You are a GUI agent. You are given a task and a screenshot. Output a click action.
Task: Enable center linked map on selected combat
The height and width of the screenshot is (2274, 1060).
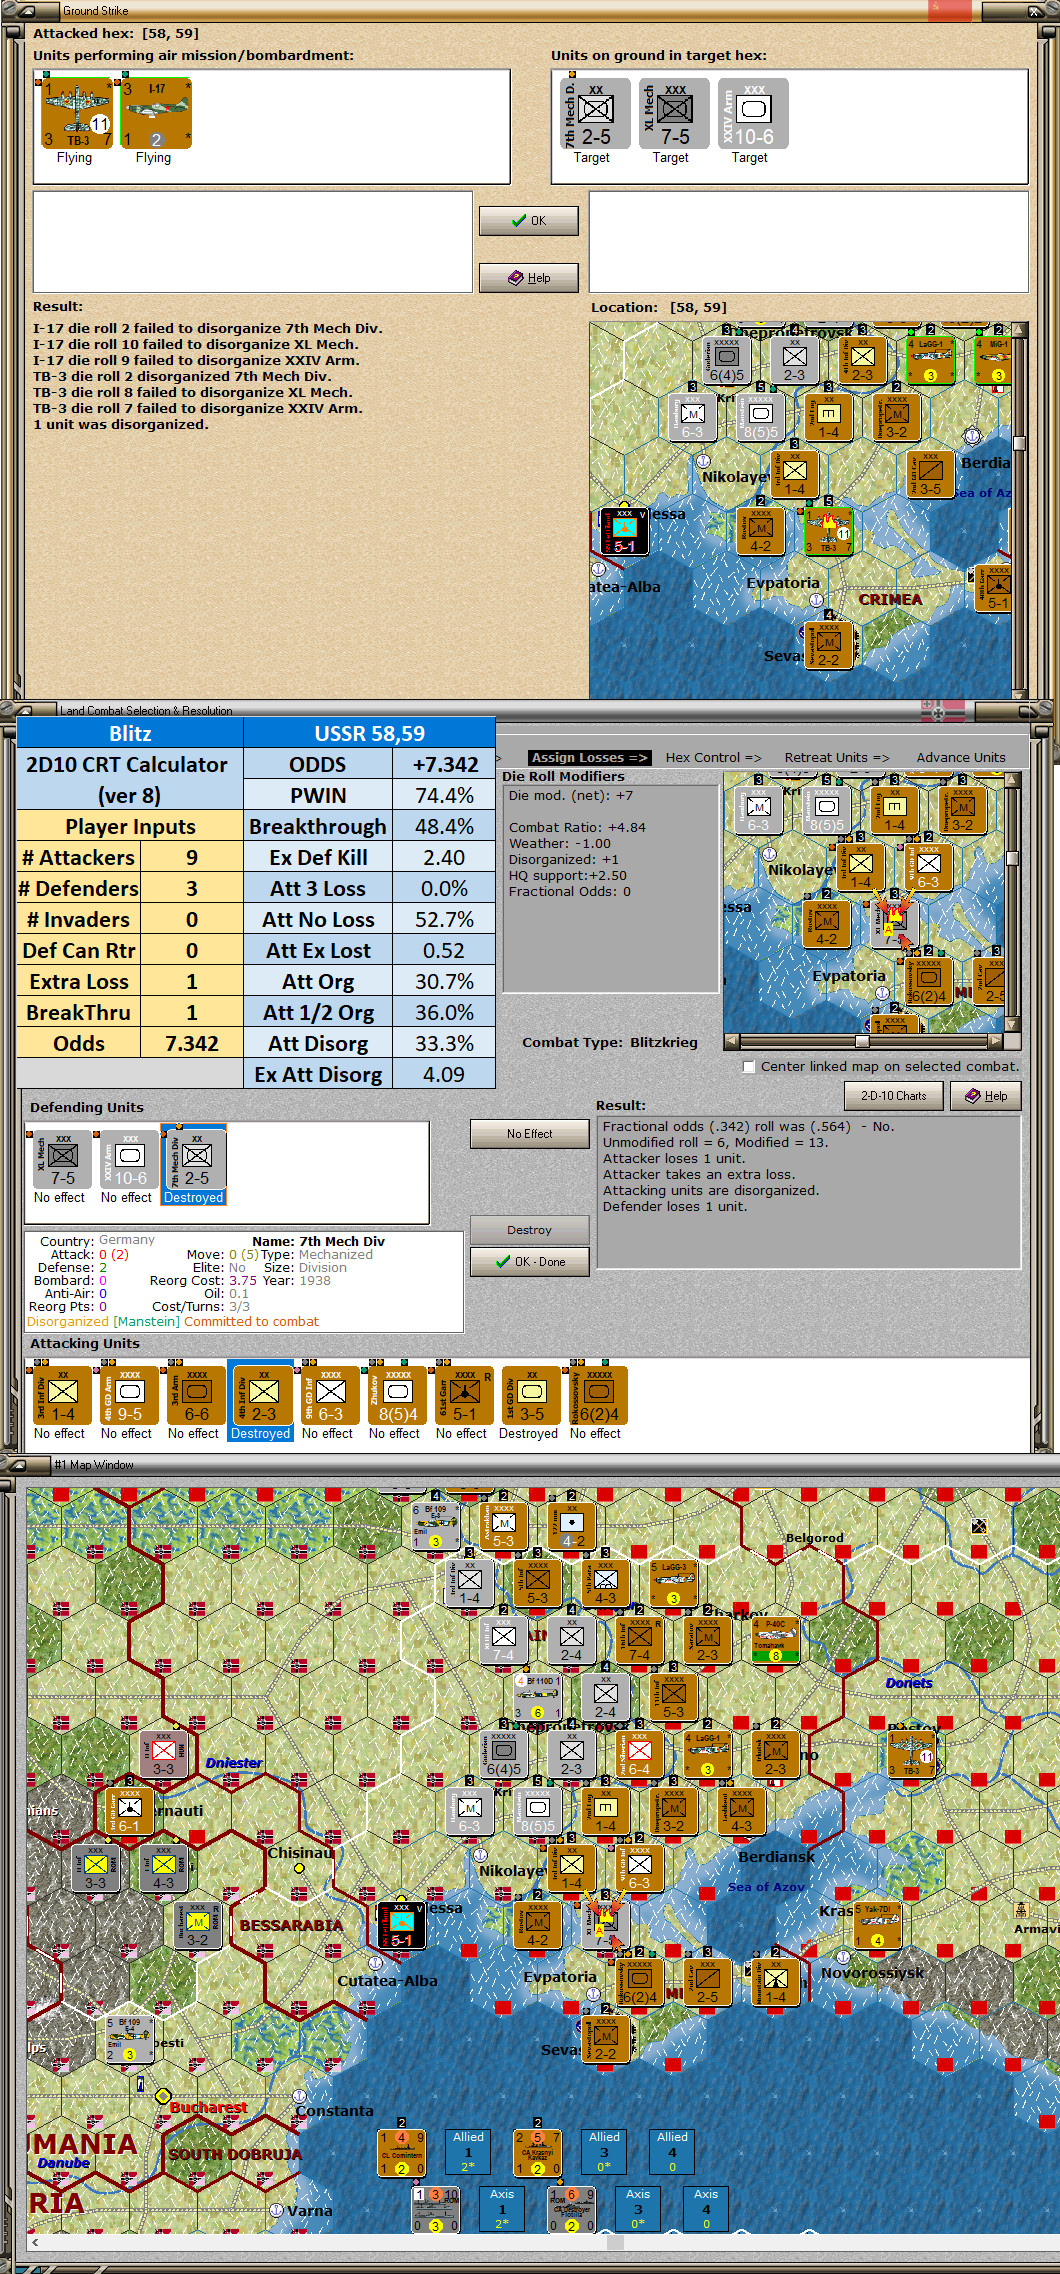coord(749,1067)
